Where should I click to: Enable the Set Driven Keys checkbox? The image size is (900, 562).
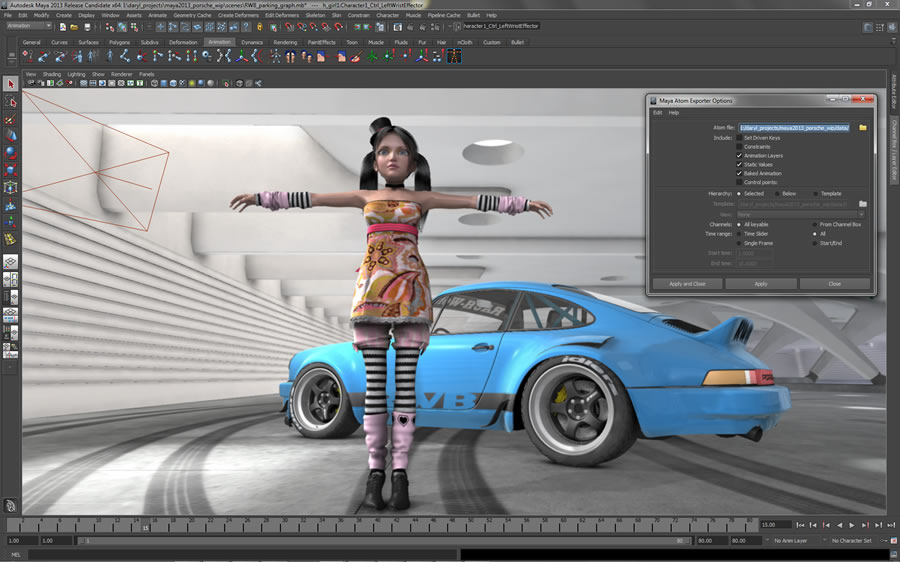(x=739, y=138)
